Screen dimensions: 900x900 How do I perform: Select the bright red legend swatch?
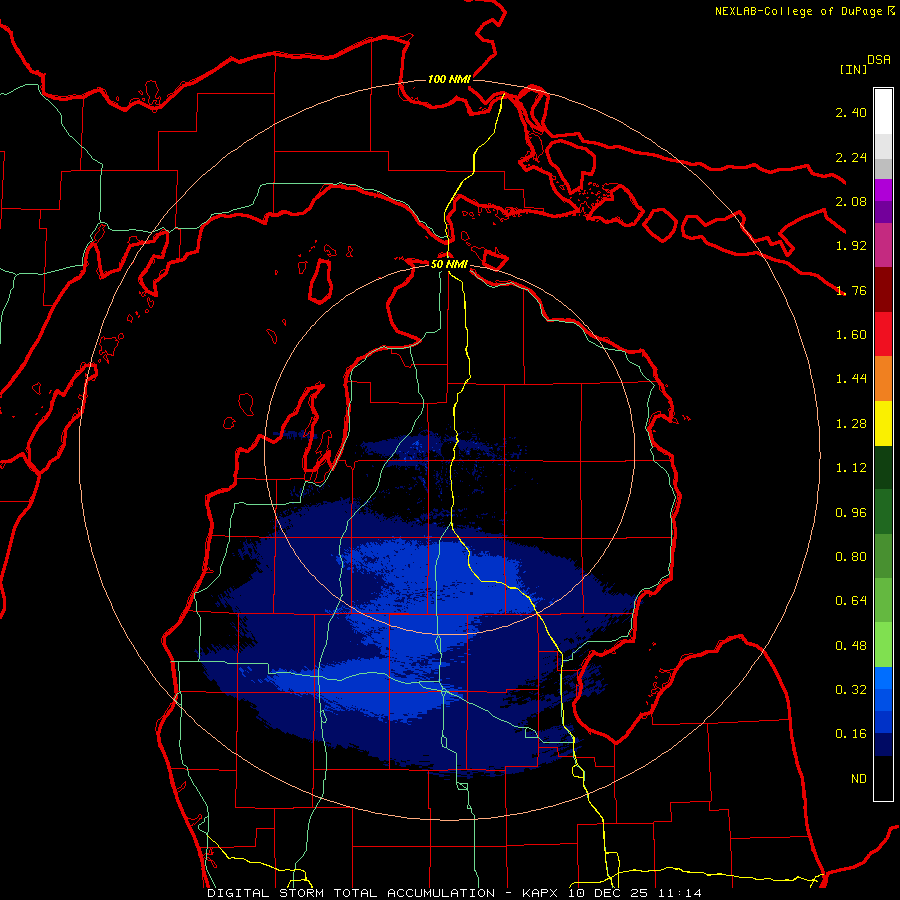[883, 334]
